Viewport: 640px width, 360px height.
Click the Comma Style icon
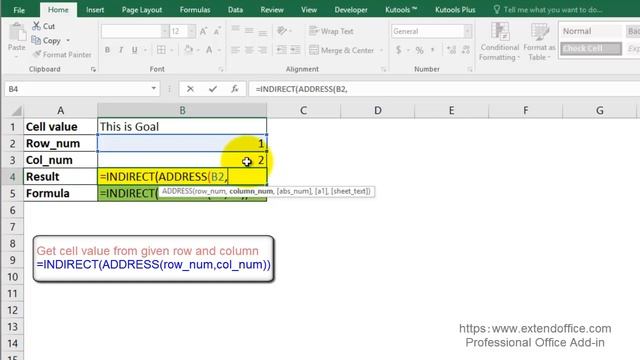click(x=432, y=50)
